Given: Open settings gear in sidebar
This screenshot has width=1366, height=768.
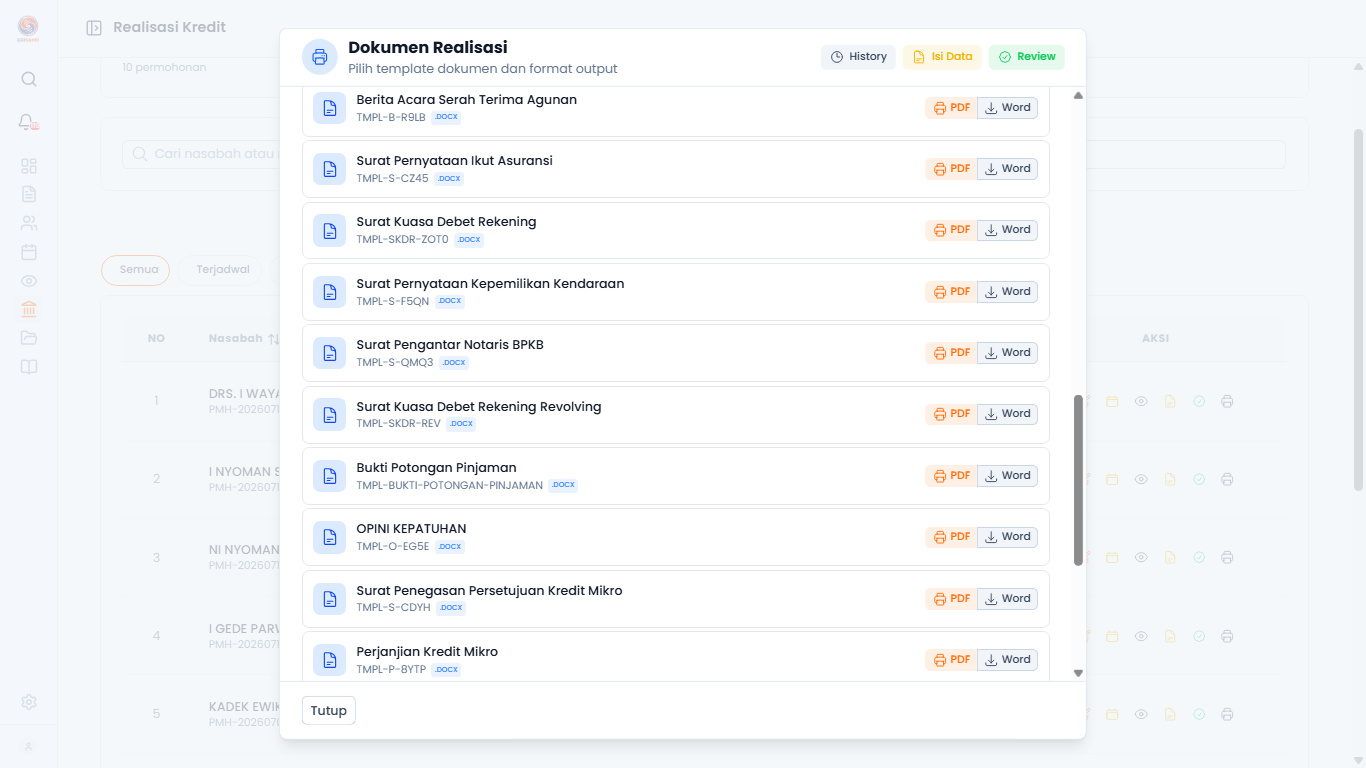Looking at the screenshot, I should click(x=29, y=702).
